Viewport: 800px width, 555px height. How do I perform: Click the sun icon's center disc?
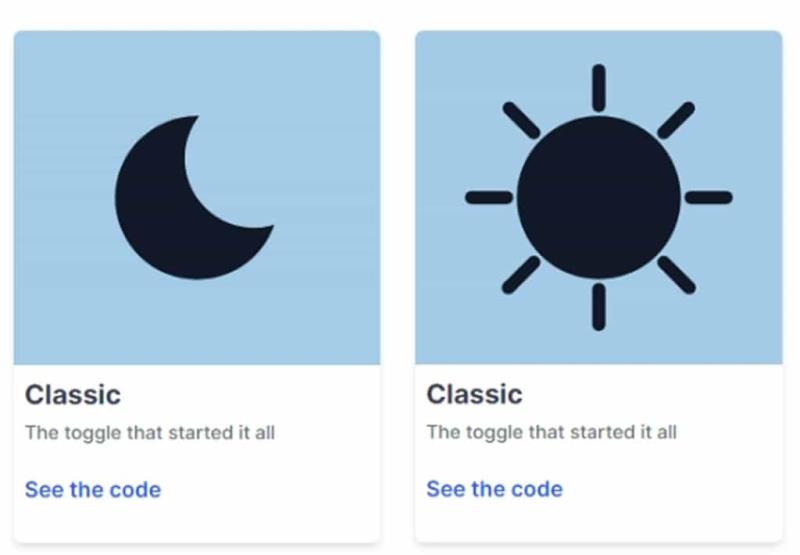point(598,197)
